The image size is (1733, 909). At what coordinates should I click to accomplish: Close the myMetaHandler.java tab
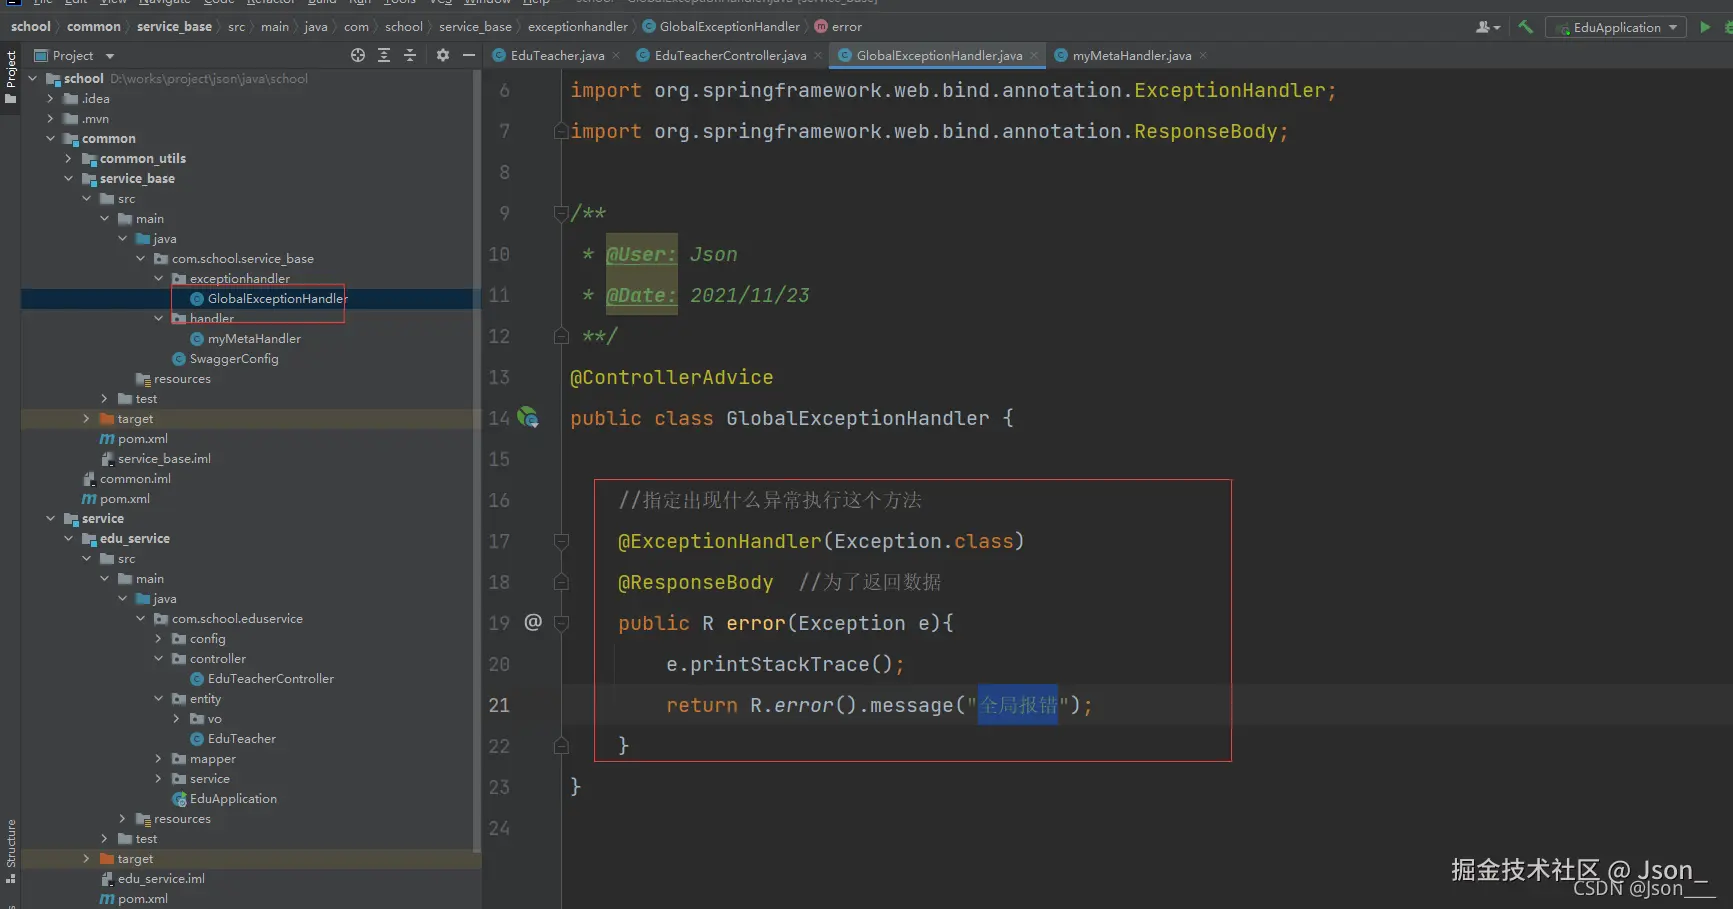[1203, 56]
